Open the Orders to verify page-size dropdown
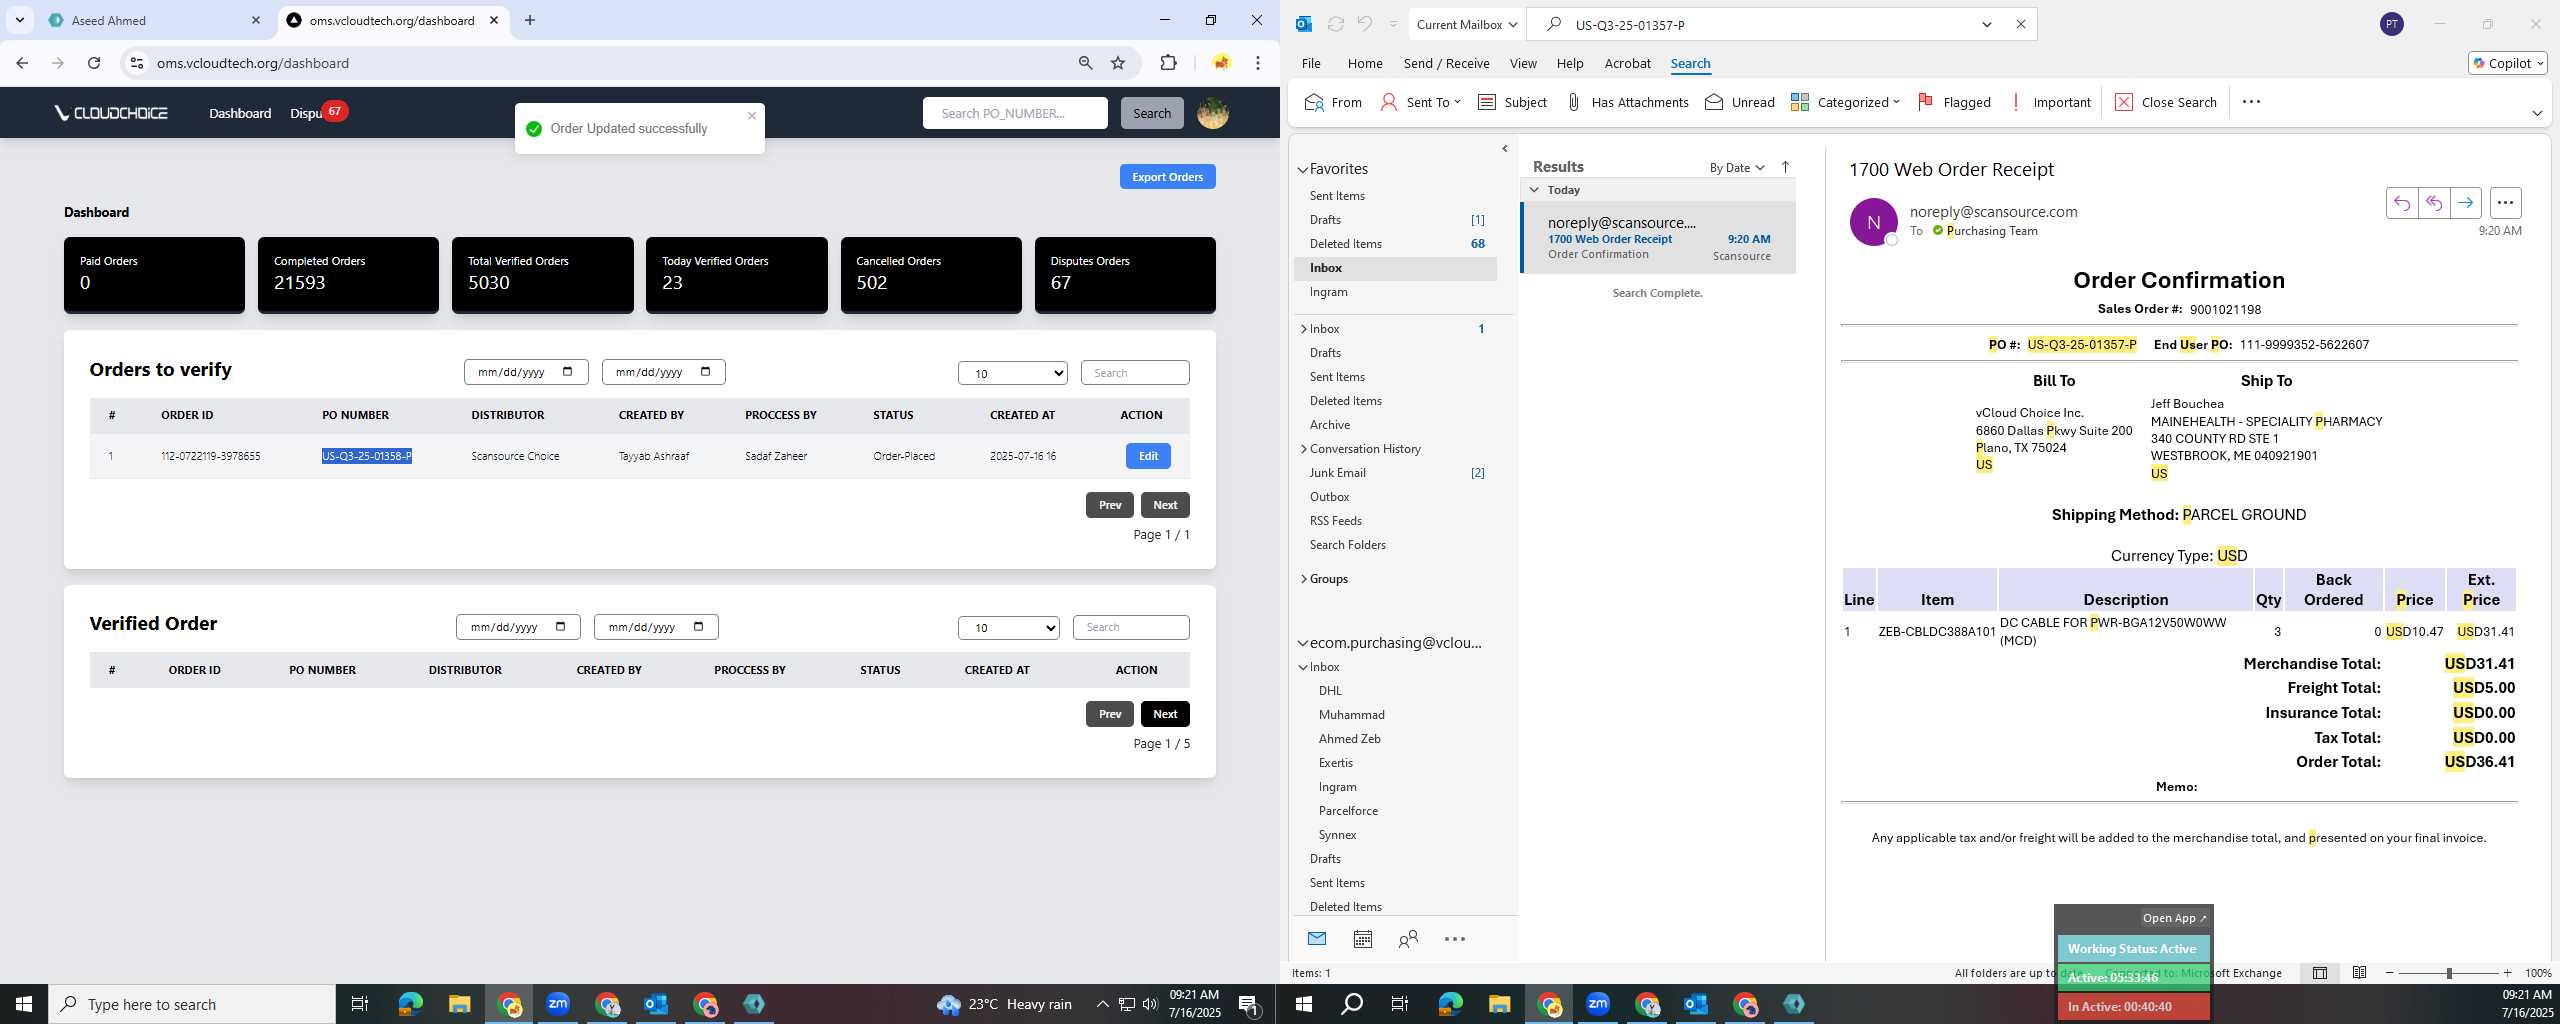The image size is (2560, 1024). [1012, 373]
